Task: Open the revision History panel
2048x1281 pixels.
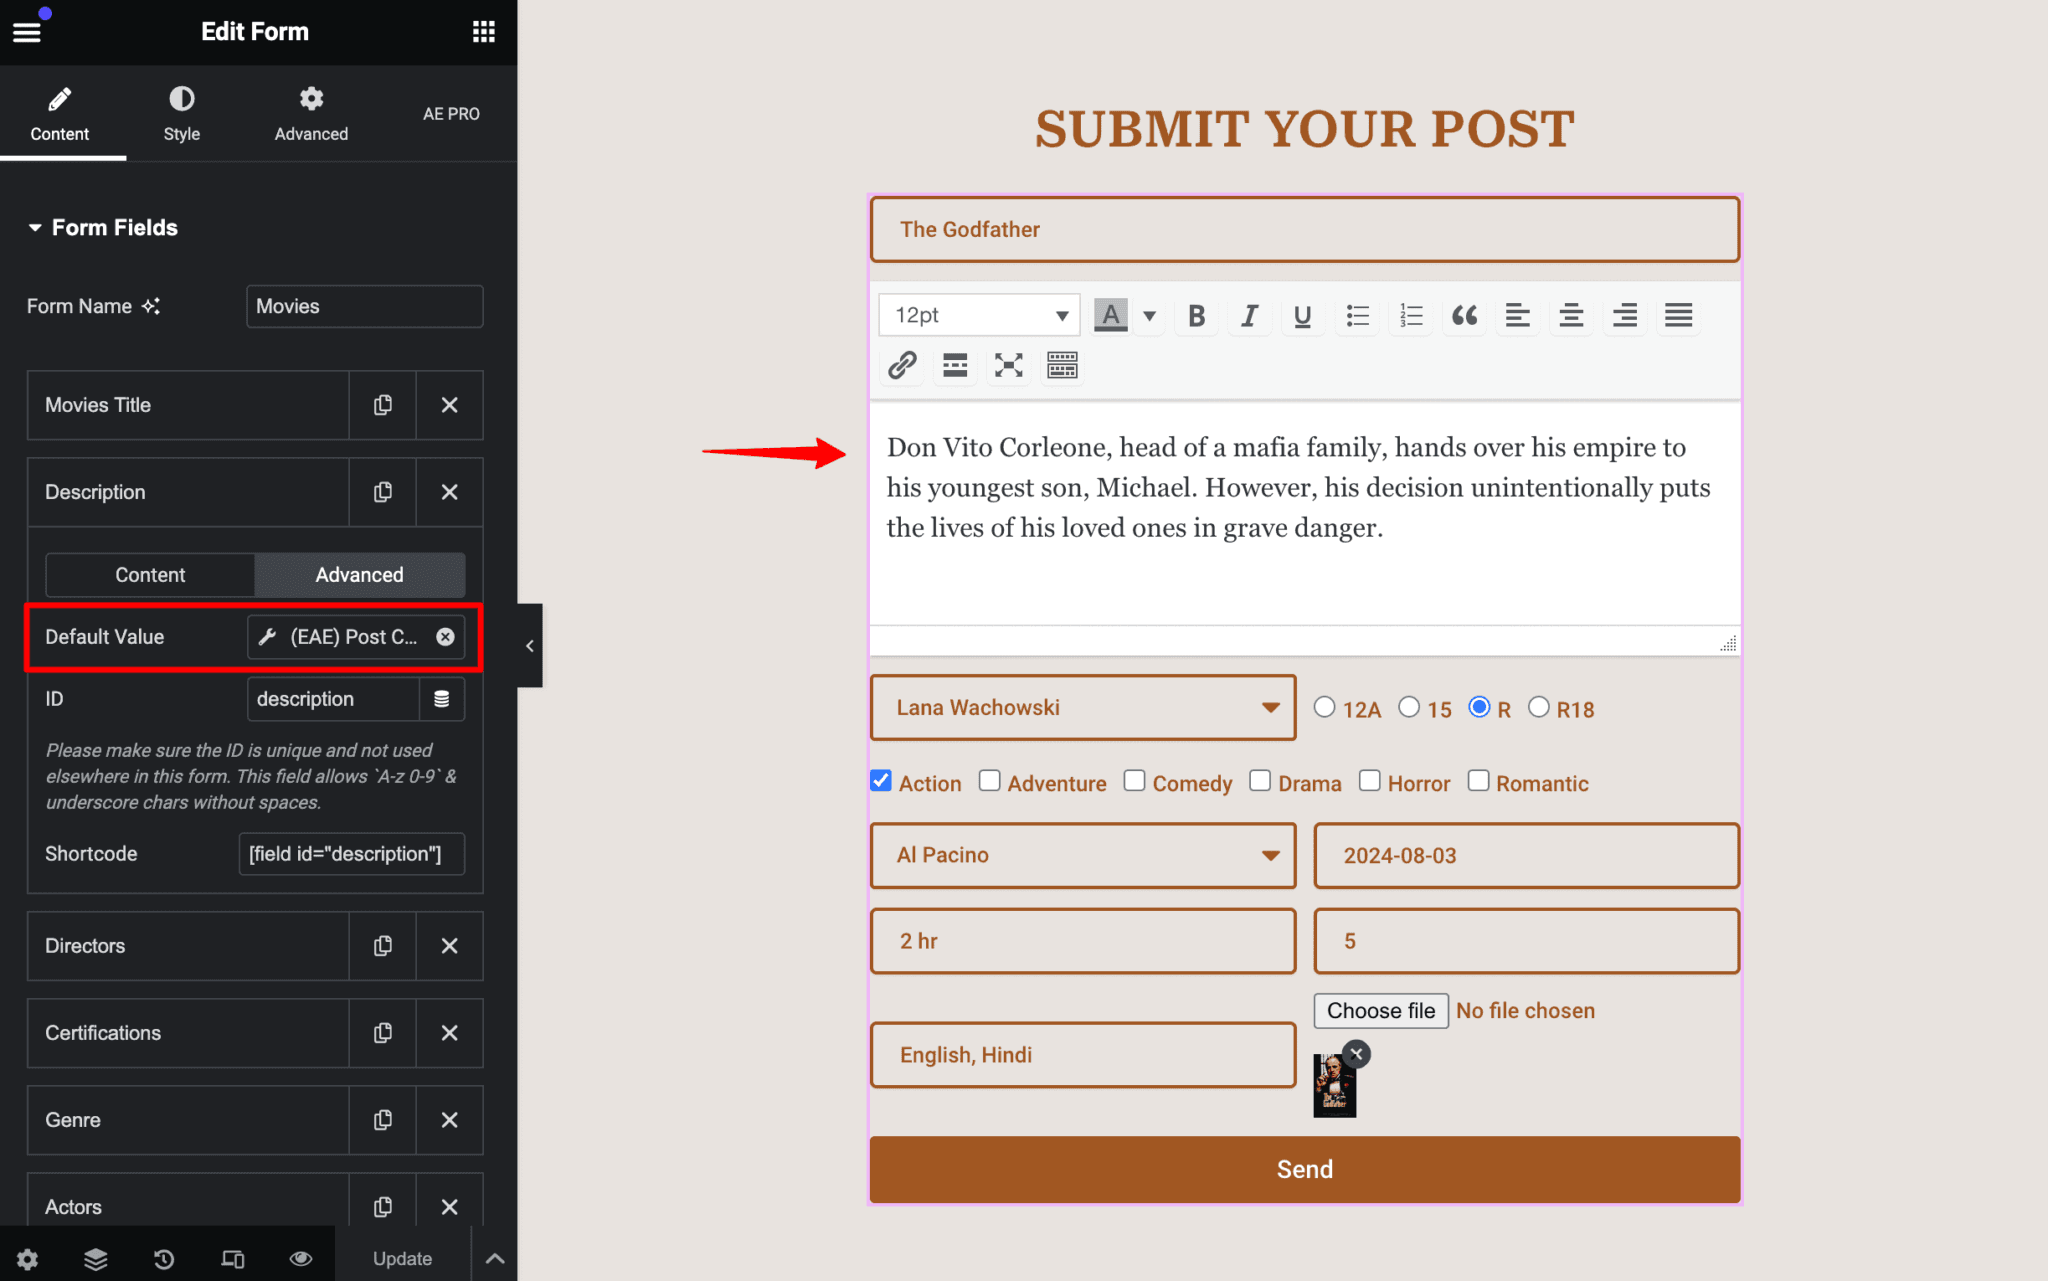Action: pyautogui.click(x=164, y=1259)
